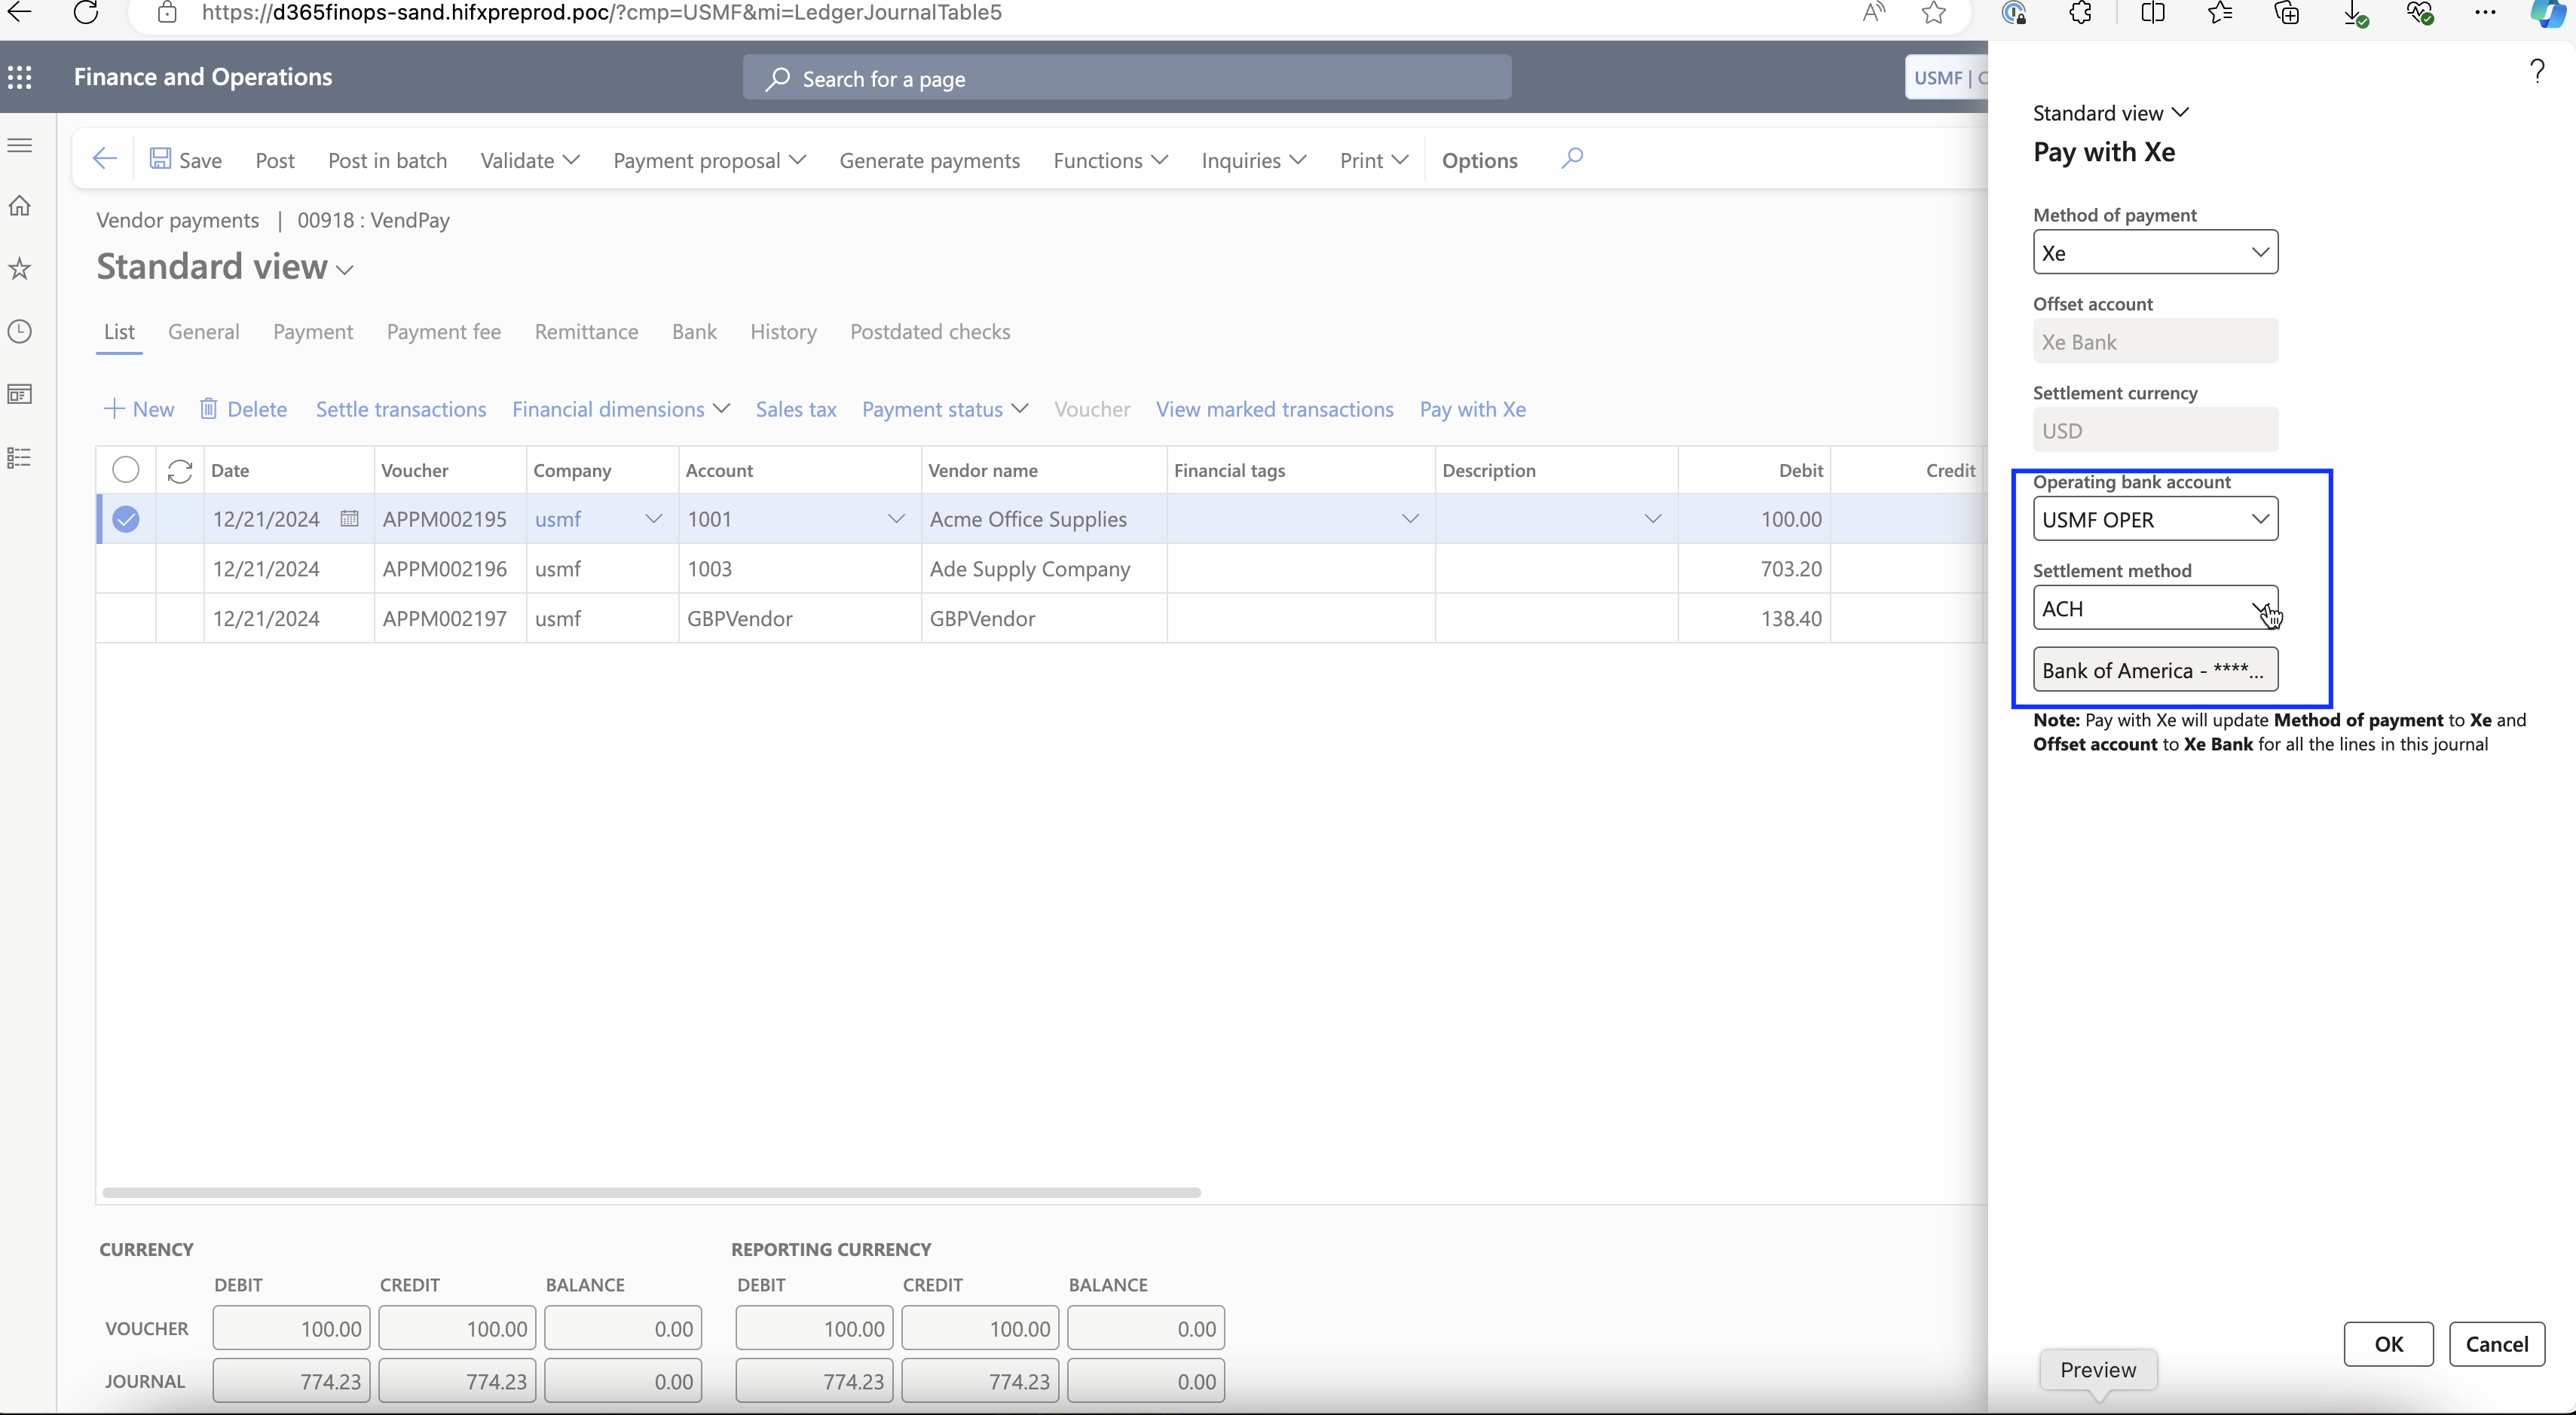Image resolution: width=2576 pixels, height=1415 pixels.
Task: Click toolbar search magnifier icon
Action: (1571, 158)
